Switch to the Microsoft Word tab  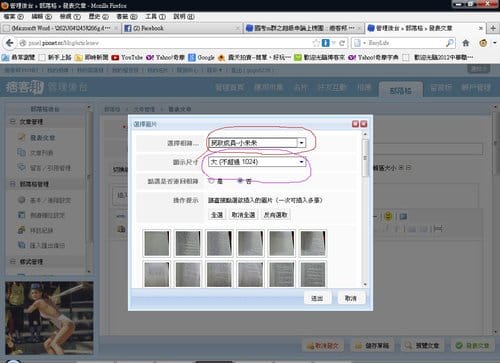[x=60, y=28]
